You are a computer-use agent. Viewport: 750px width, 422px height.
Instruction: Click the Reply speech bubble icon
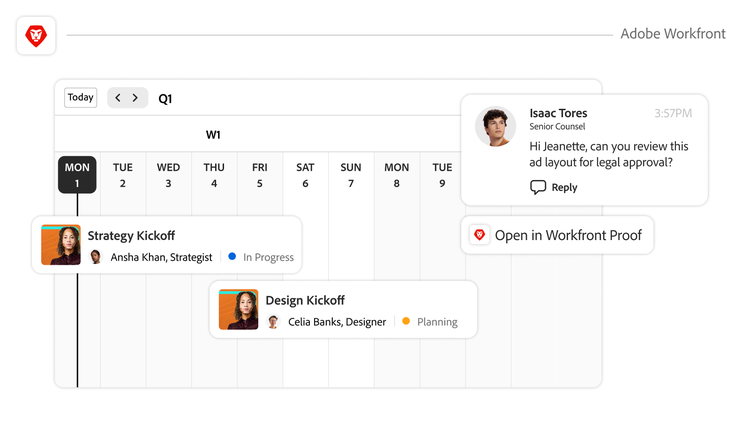click(538, 187)
